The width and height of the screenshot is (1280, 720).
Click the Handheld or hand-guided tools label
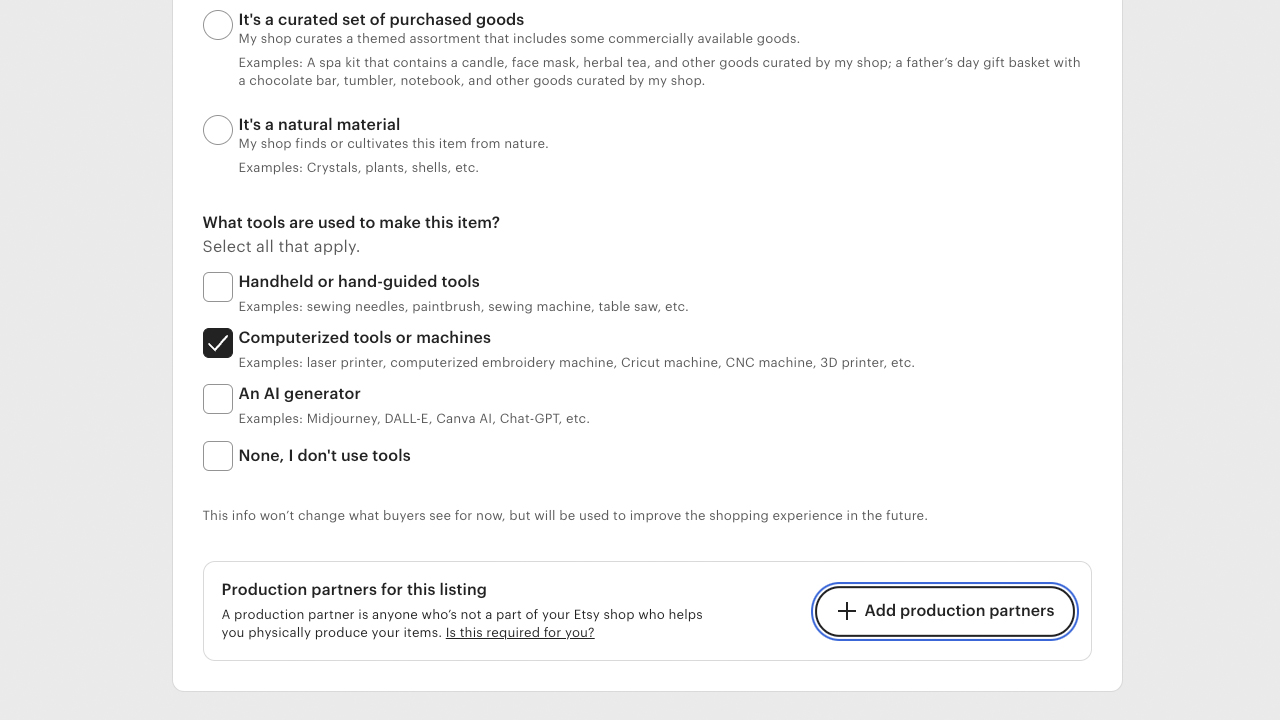[358, 281]
